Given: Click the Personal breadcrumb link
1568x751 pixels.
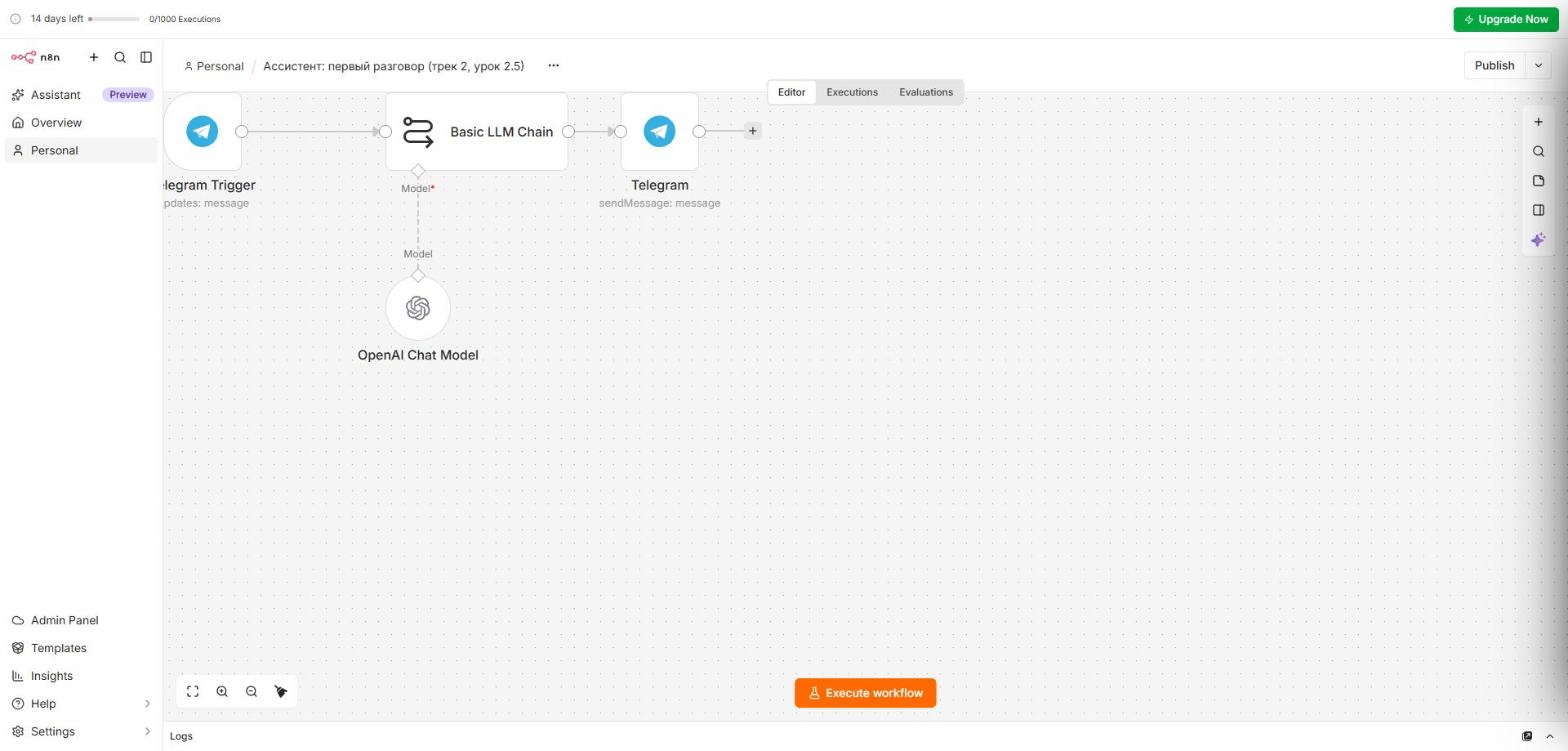Looking at the screenshot, I should [x=214, y=66].
